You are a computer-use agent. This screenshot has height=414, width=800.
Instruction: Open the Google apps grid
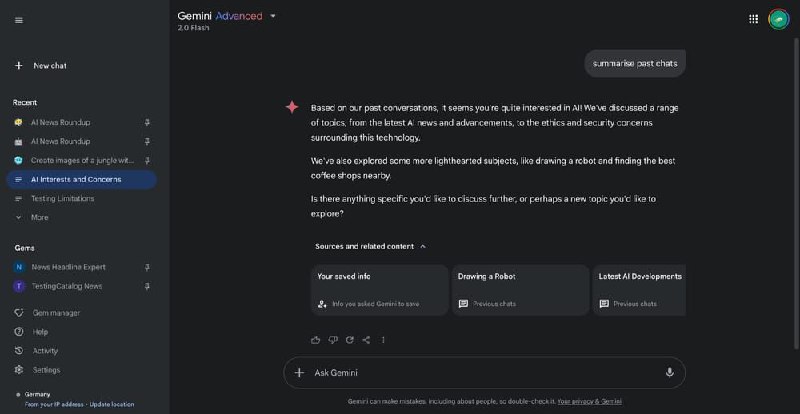coord(753,19)
